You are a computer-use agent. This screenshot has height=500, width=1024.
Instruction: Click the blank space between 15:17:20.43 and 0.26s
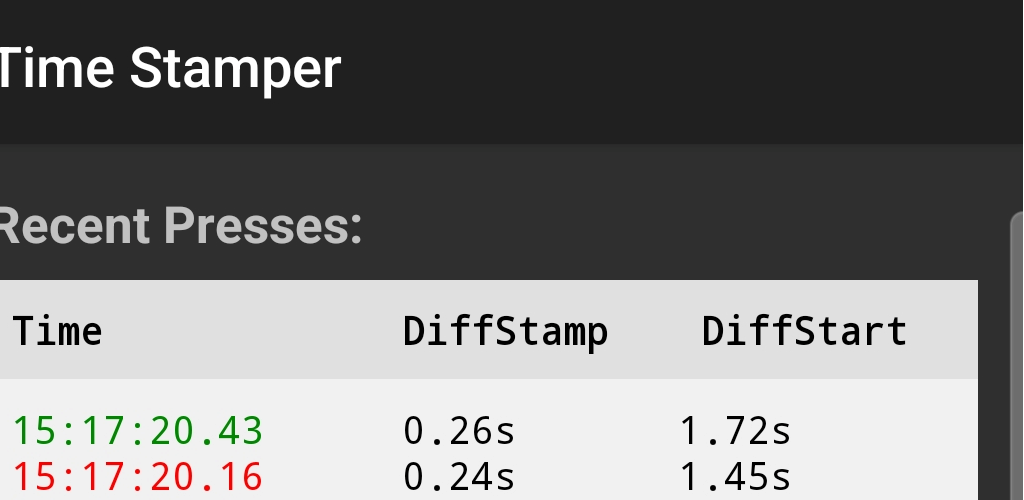[x=333, y=431]
